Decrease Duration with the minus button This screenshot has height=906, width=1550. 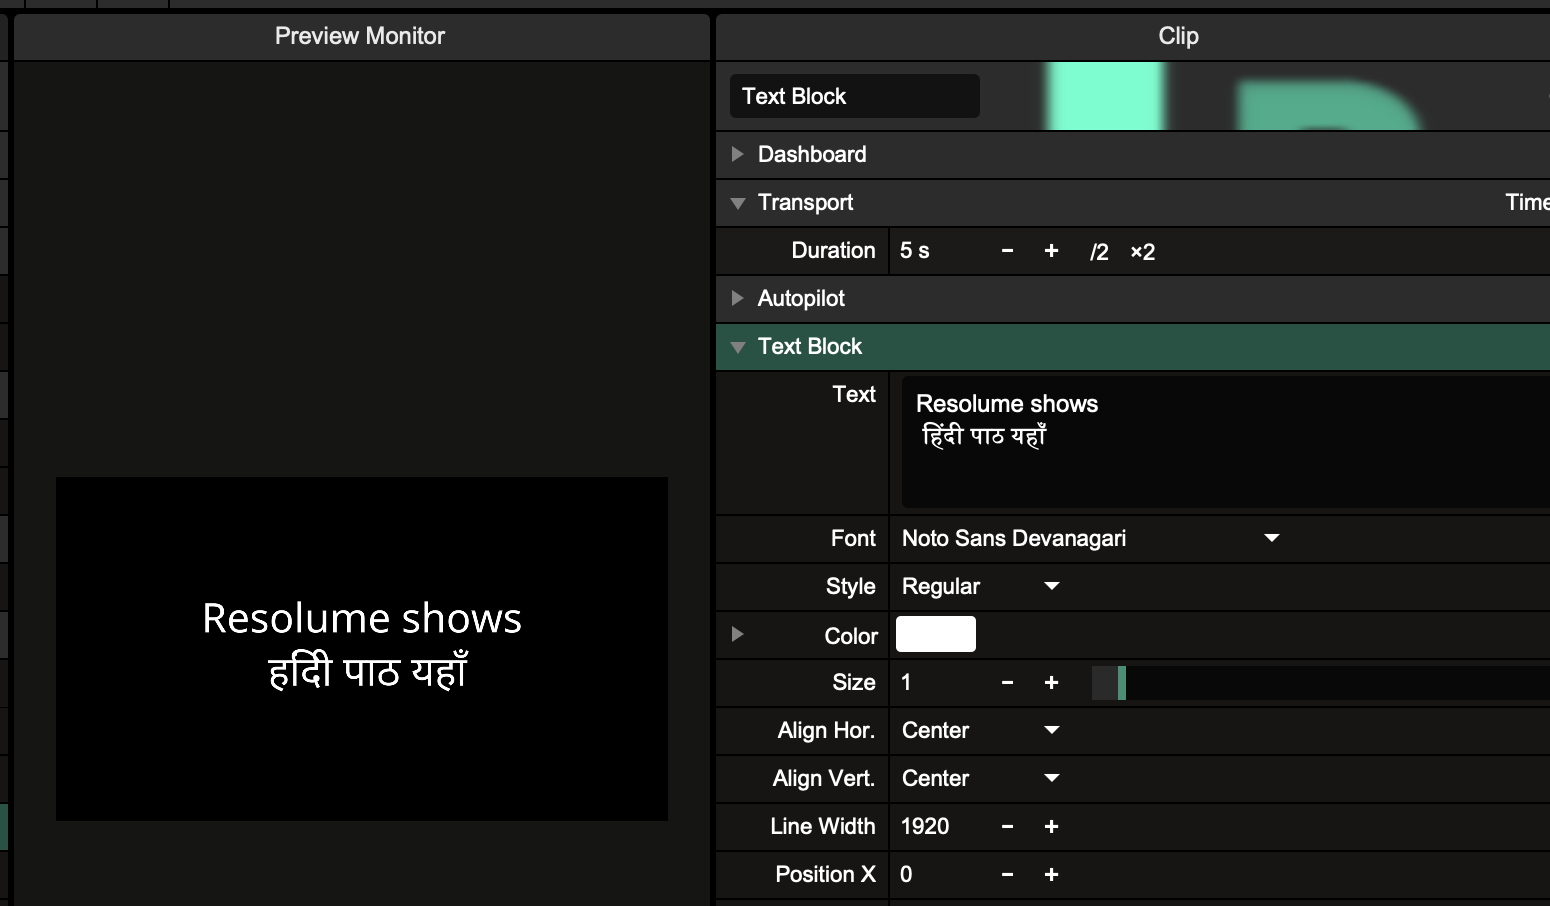(x=1007, y=251)
